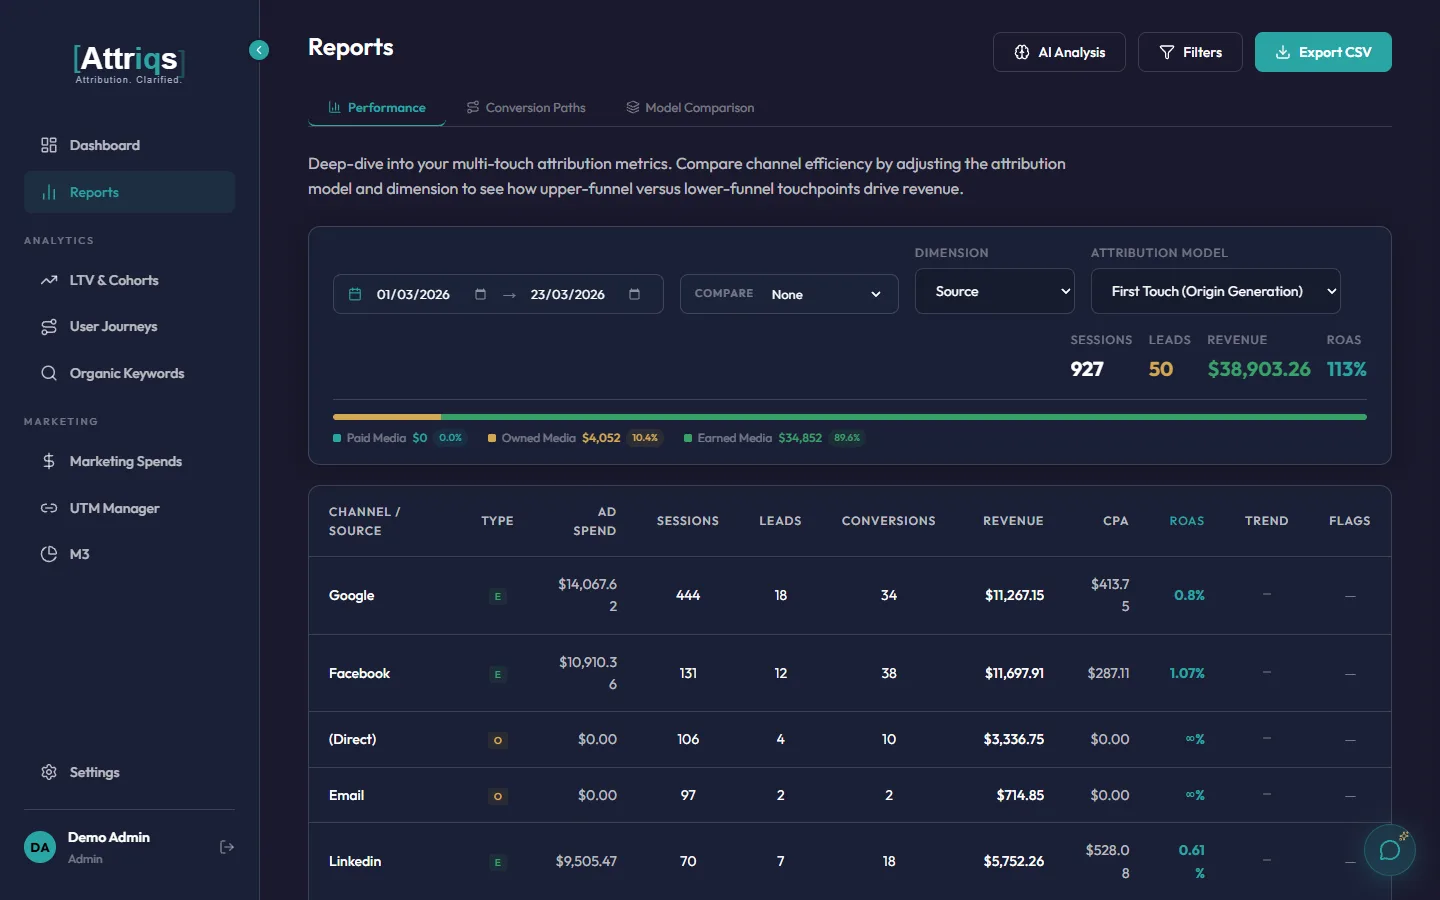Open Settings with the gear icon
This screenshot has height=900, width=1440.
[48, 772]
